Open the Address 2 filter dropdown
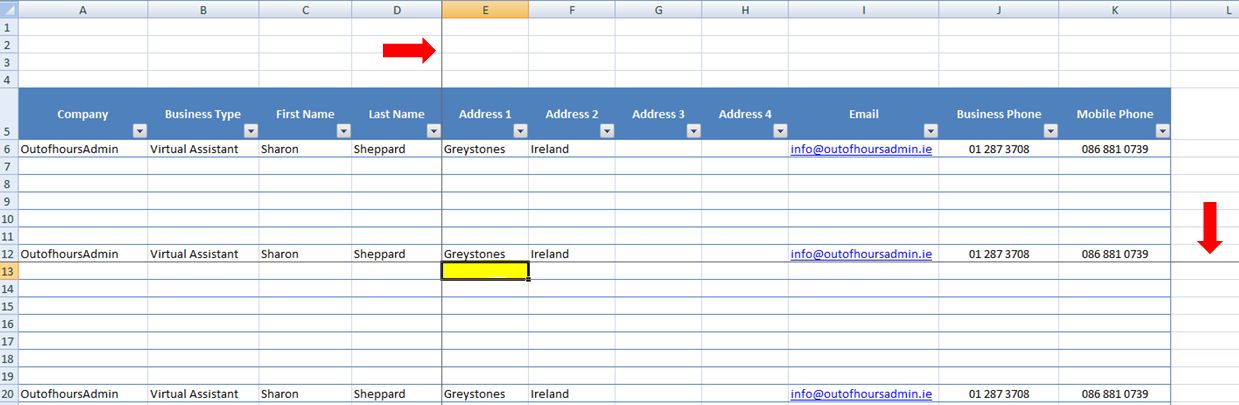The image size is (1239, 405). (607, 131)
